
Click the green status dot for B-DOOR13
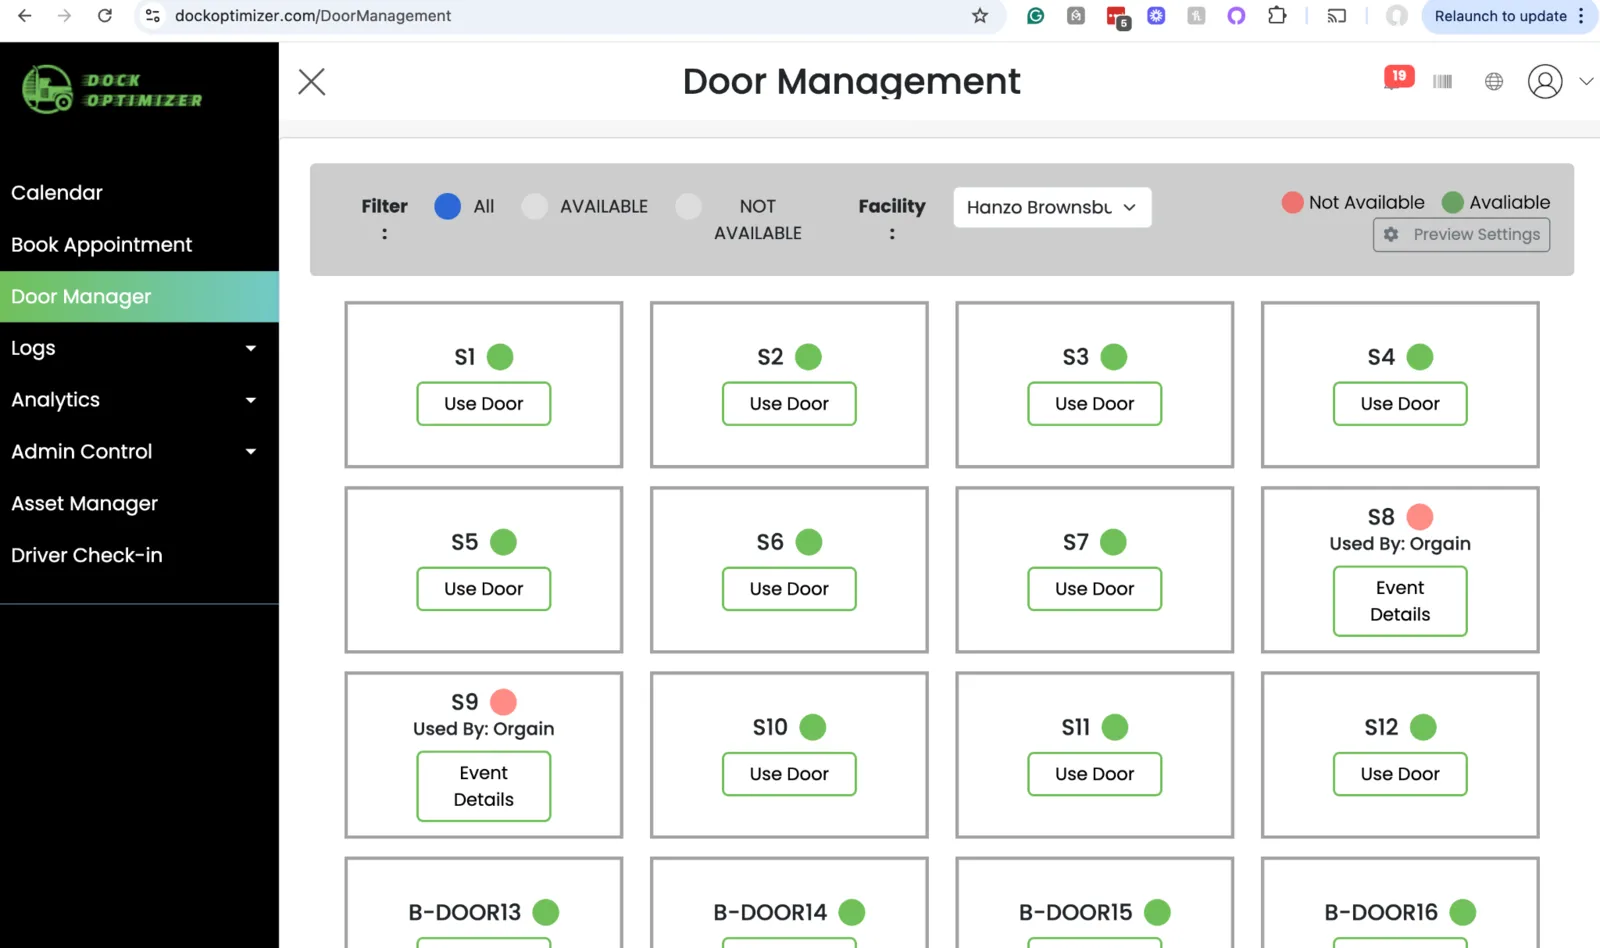point(546,912)
